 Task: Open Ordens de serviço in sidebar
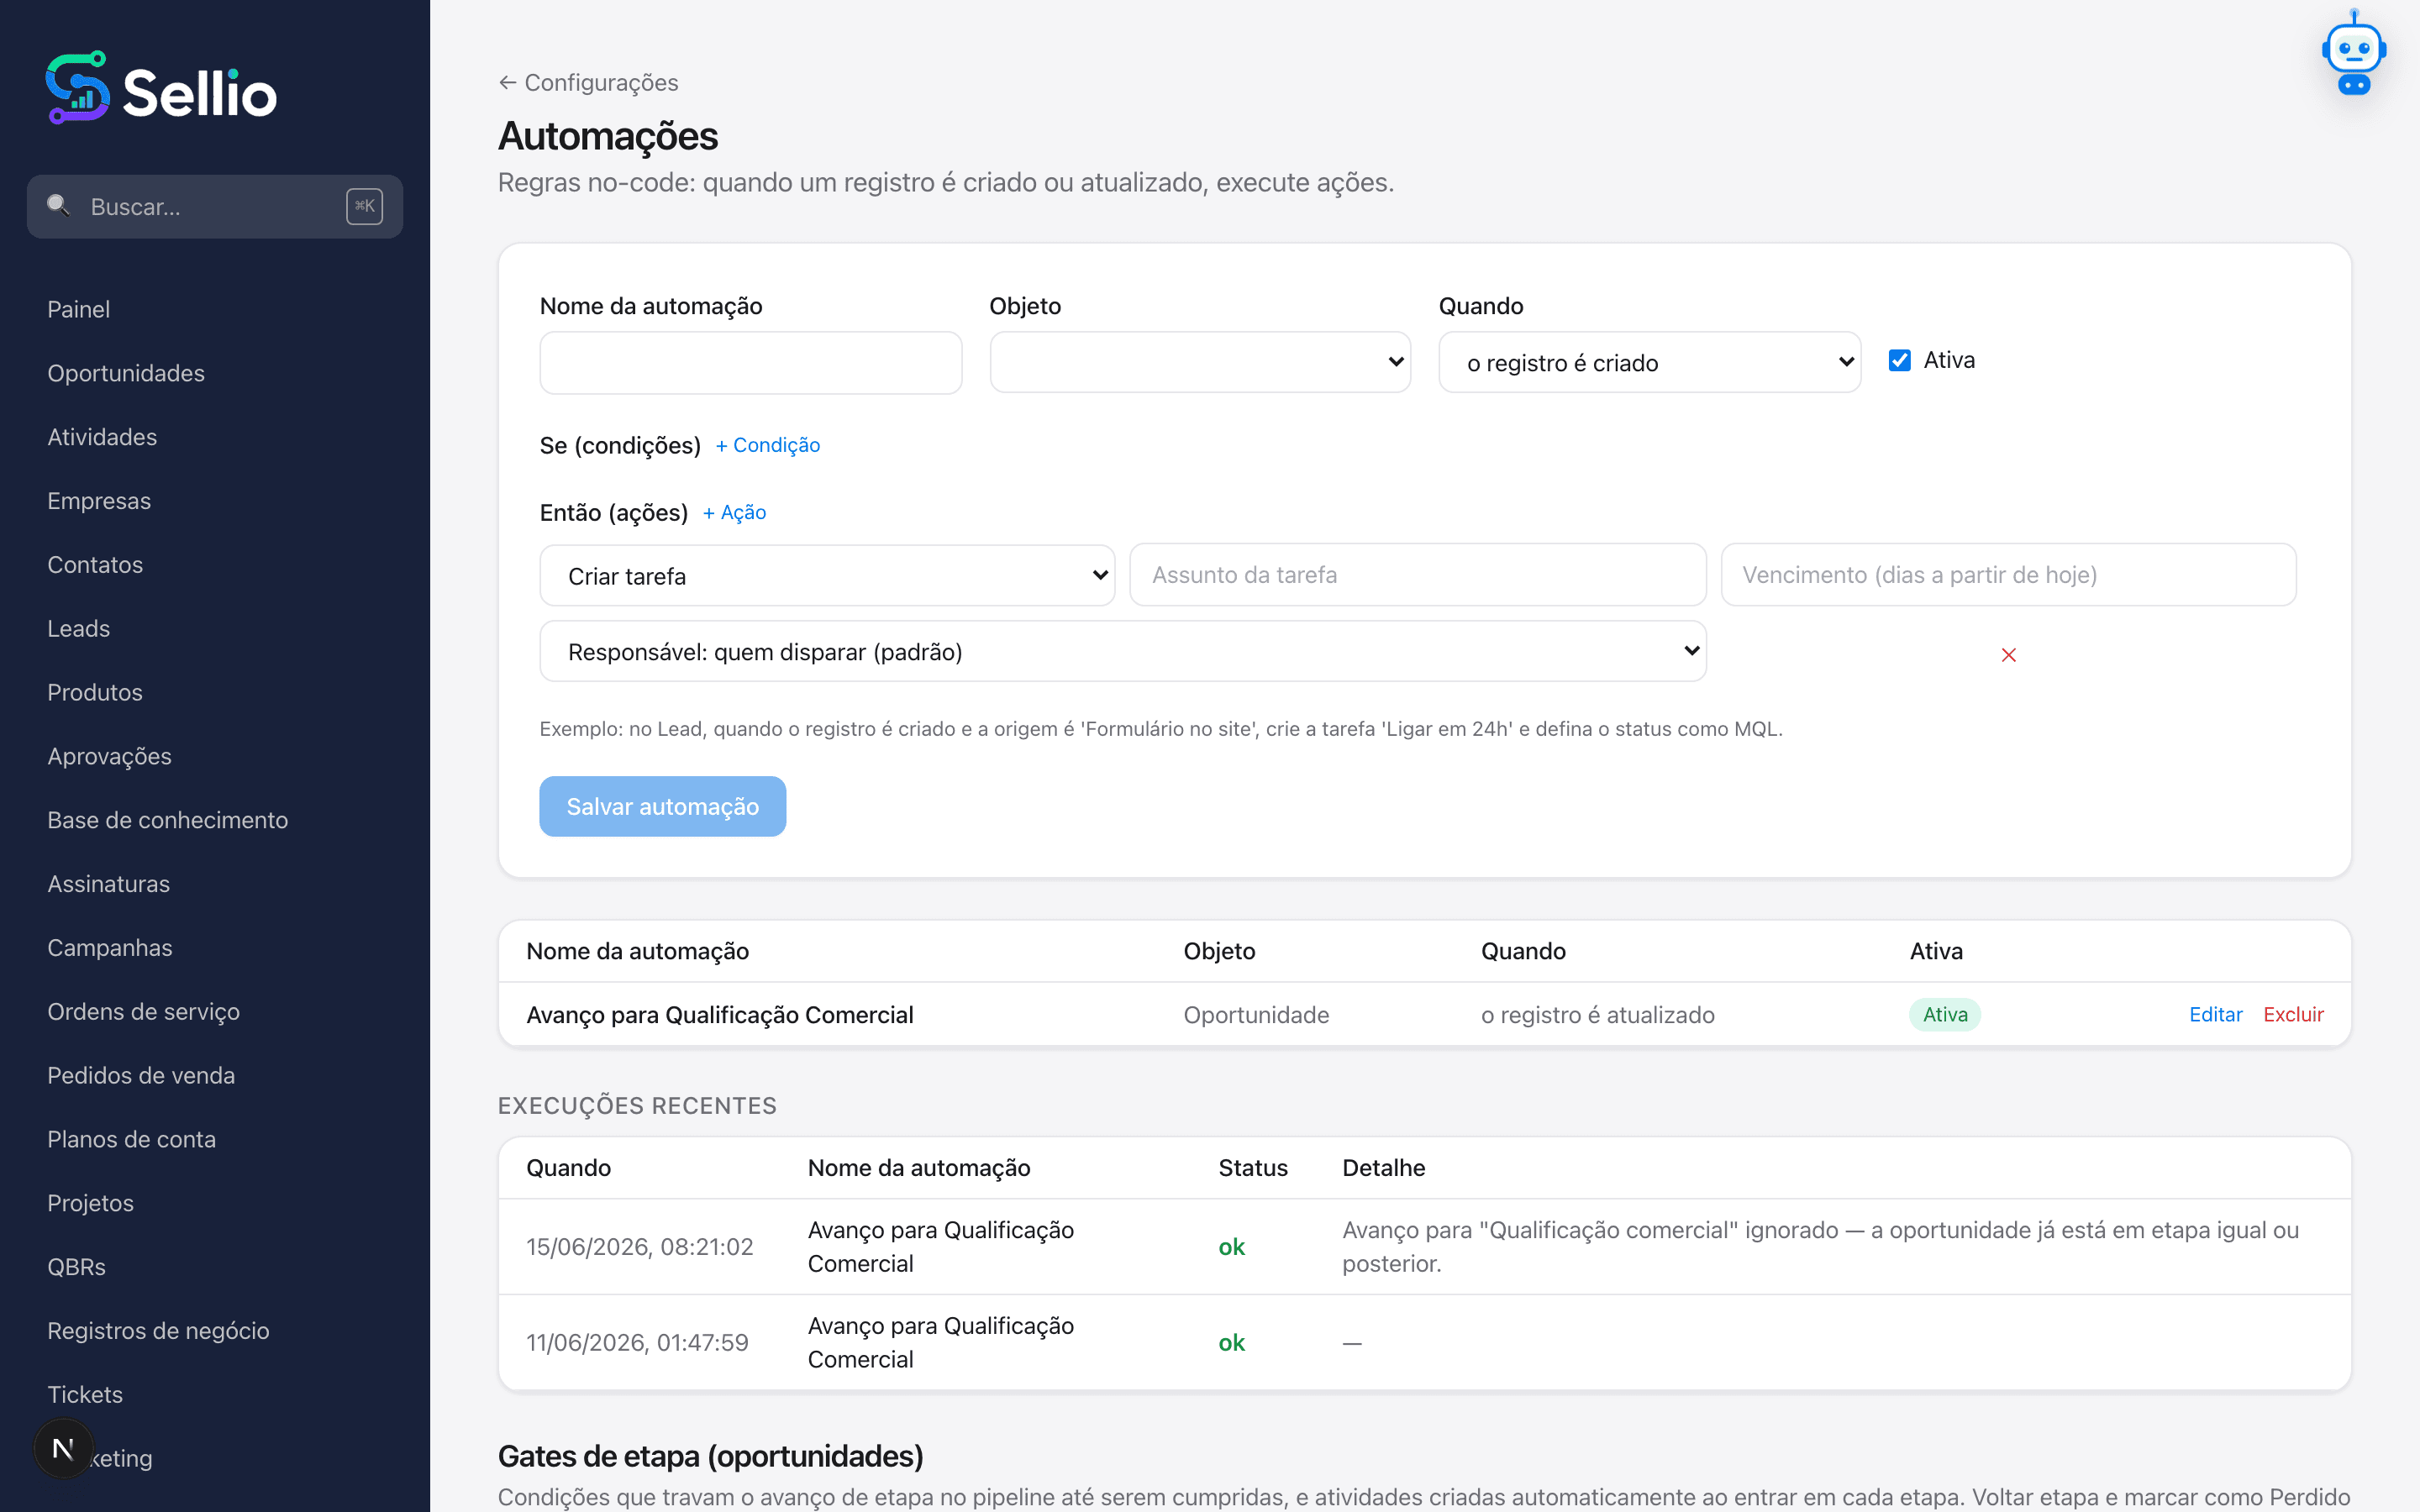click(x=143, y=1012)
